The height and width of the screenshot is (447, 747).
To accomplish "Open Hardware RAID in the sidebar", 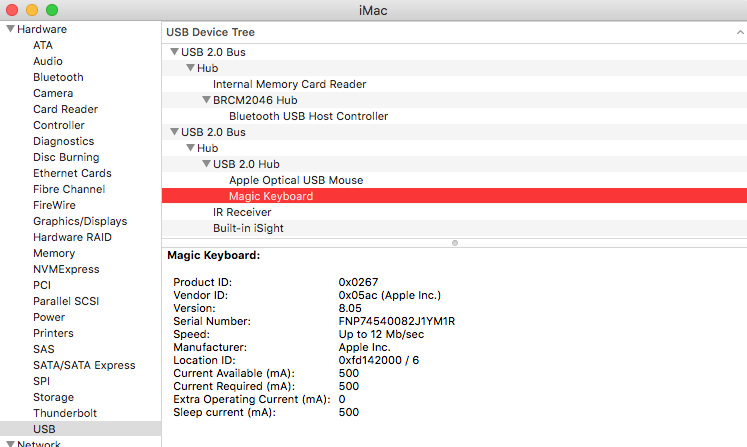I will pyautogui.click(x=72, y=237).
